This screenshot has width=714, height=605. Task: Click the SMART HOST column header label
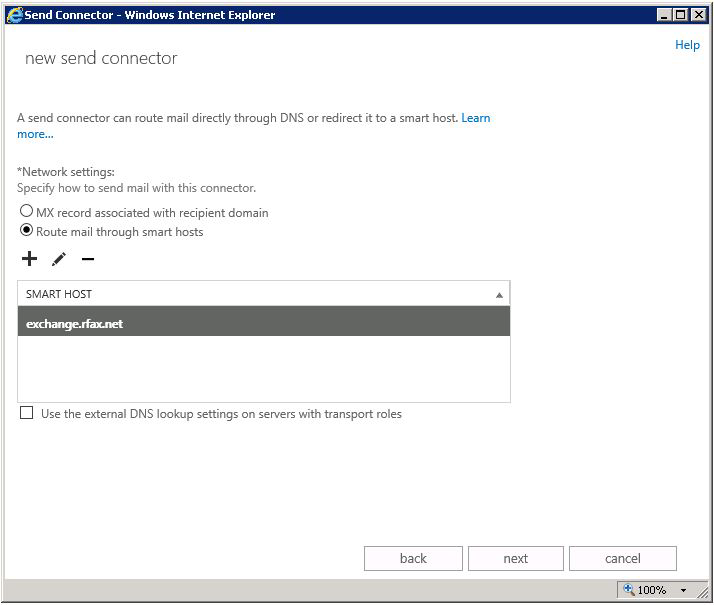point(59,294)
